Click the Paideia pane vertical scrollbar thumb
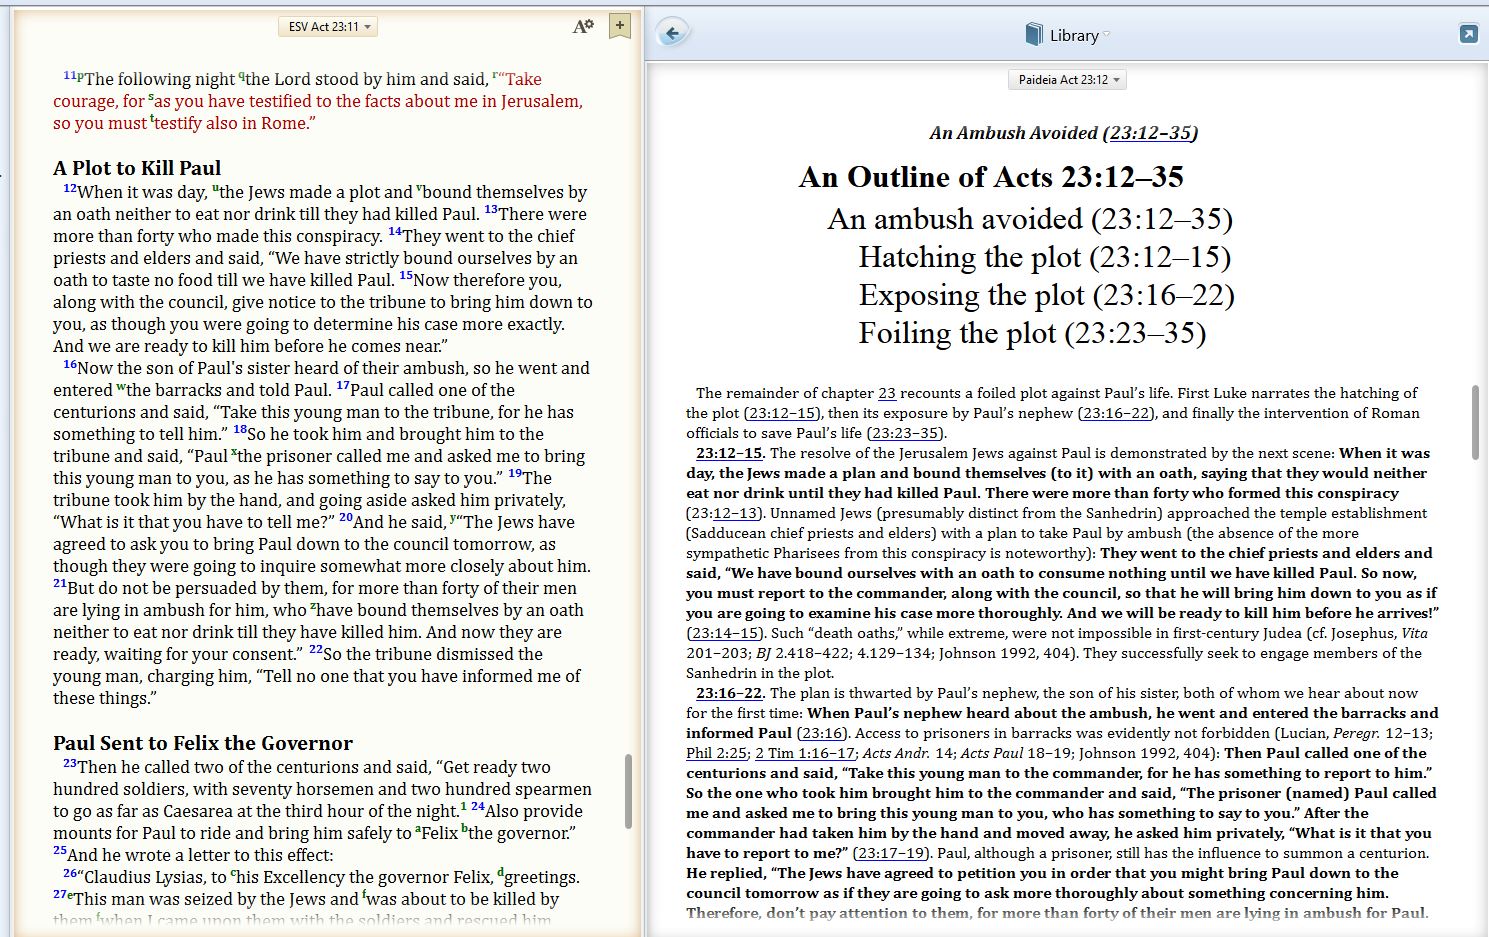The height and width of the screenshot is (937, 1489). pyautogui.click(x=1475, y=422)
